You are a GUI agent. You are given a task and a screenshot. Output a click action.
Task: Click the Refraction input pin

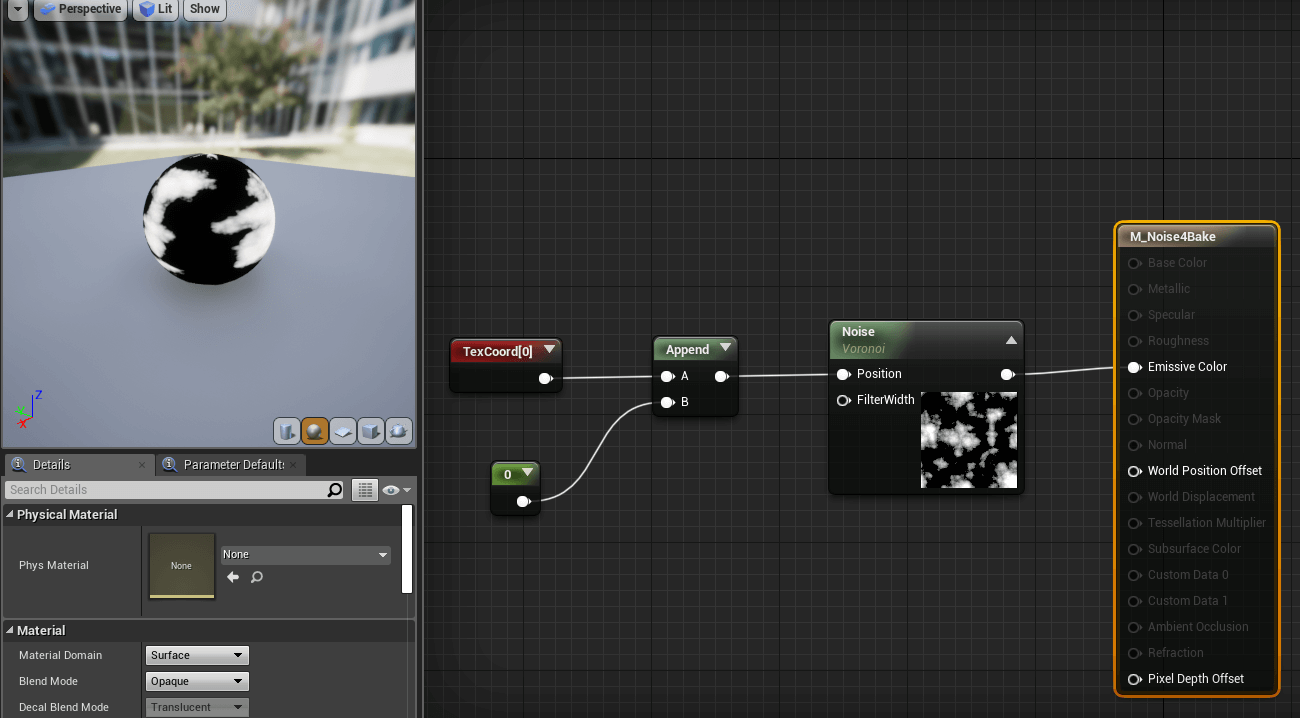tap(1135, 653)
